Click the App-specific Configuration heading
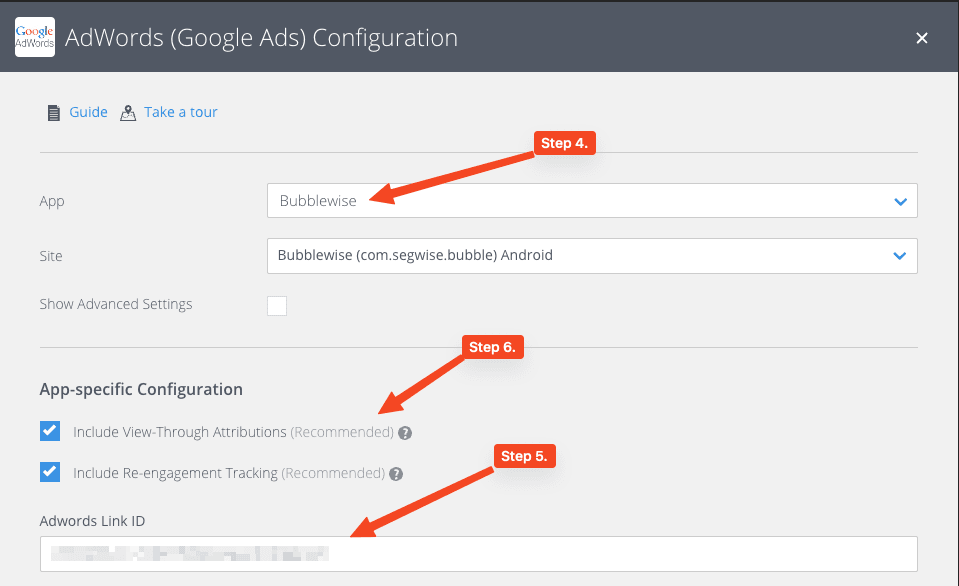This screenshot has width=959, height=586. tap(141, 389)
